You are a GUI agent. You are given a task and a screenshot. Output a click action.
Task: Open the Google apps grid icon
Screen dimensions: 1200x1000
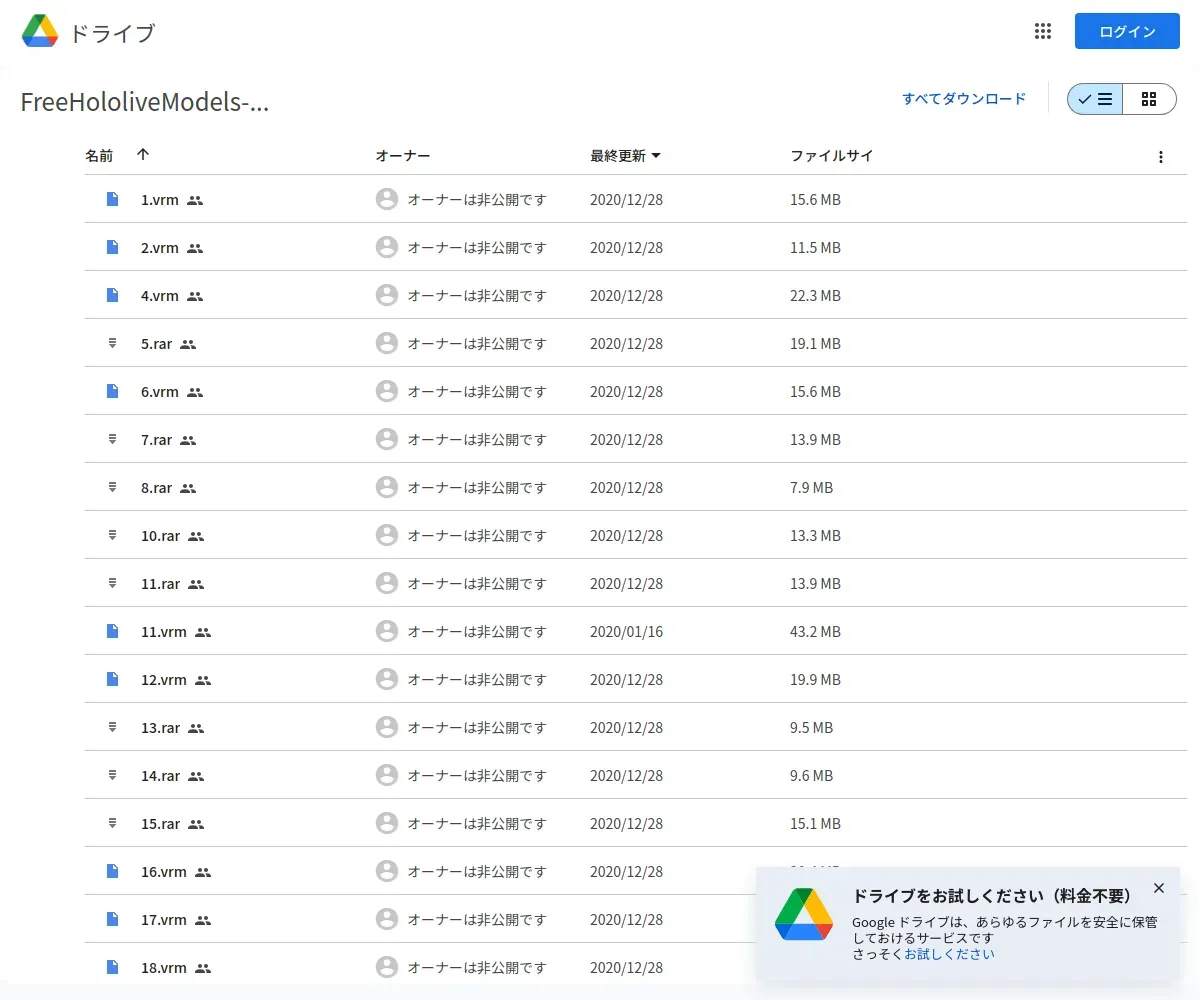(x=1043, y=31)
